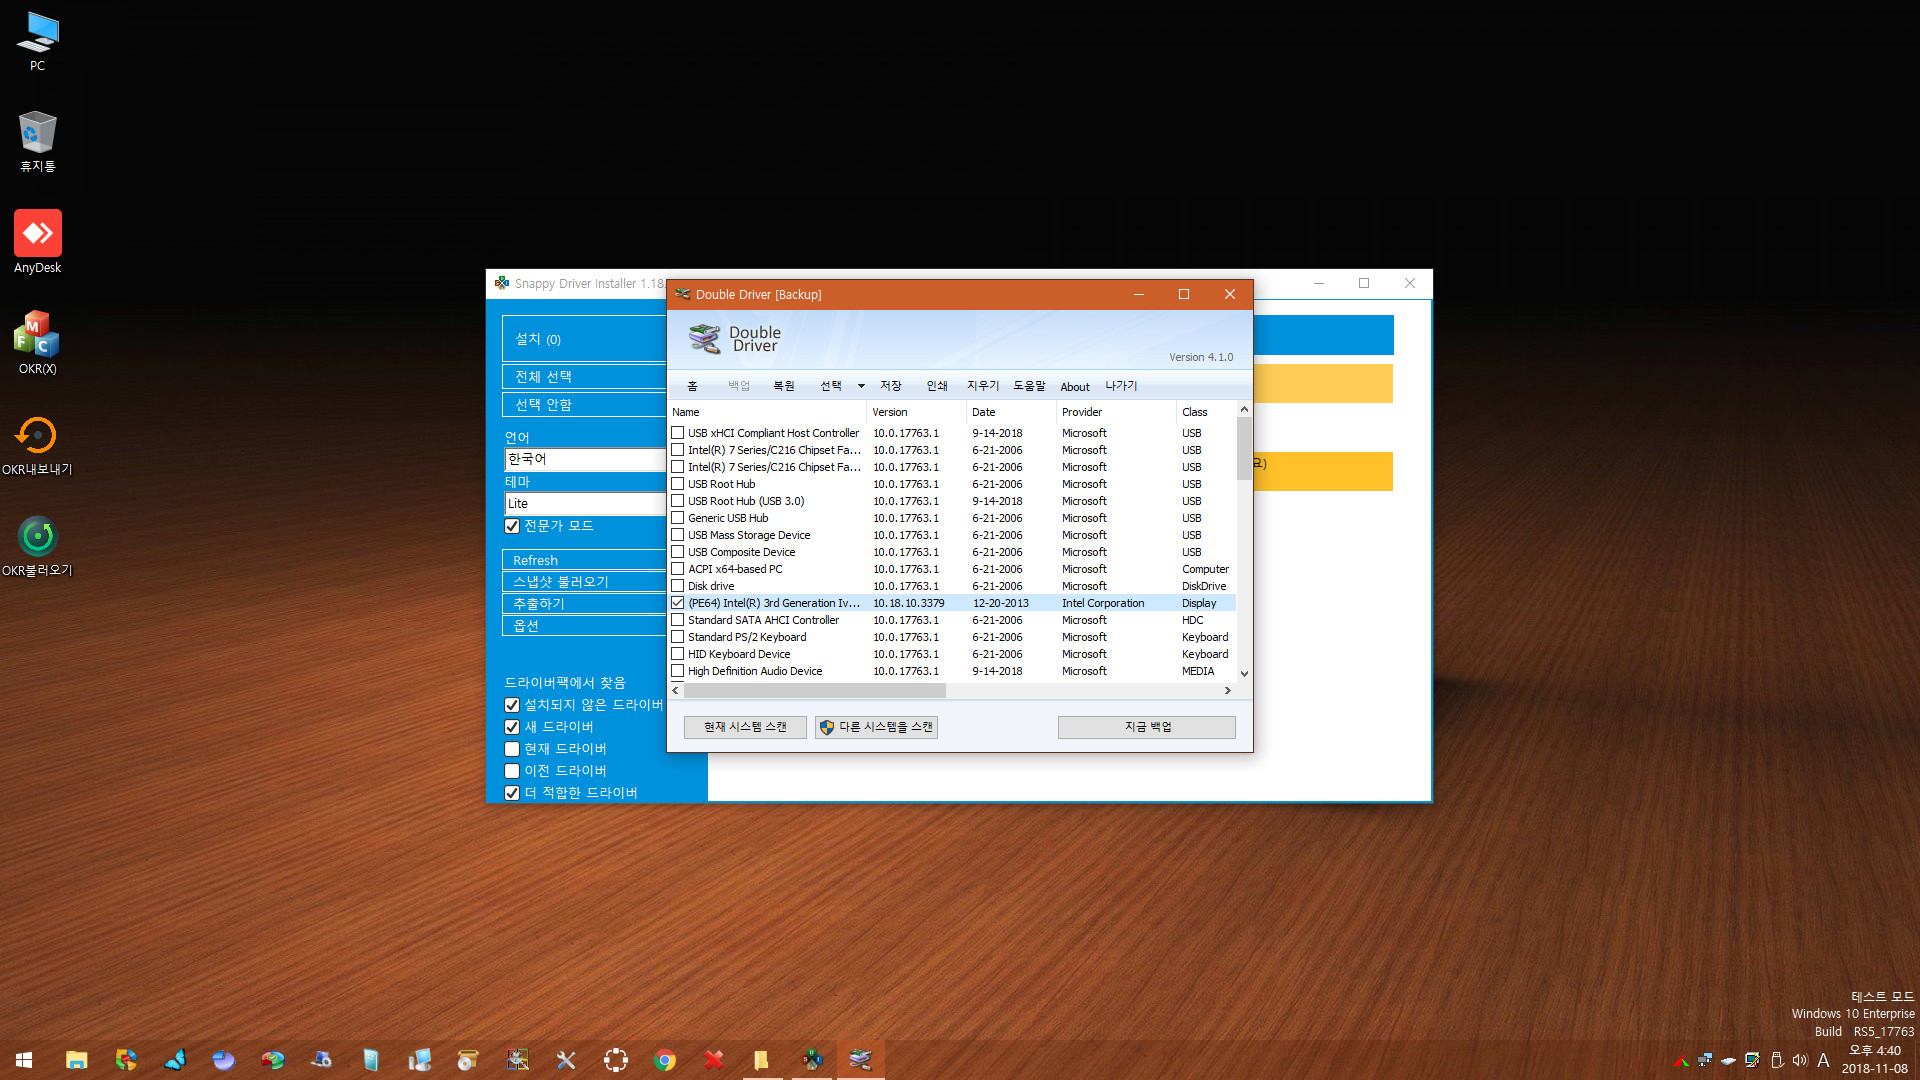Enable the 이전 드라이버 checkbox
This screenshot has width=1920, height=1080.
pos(512,771)
